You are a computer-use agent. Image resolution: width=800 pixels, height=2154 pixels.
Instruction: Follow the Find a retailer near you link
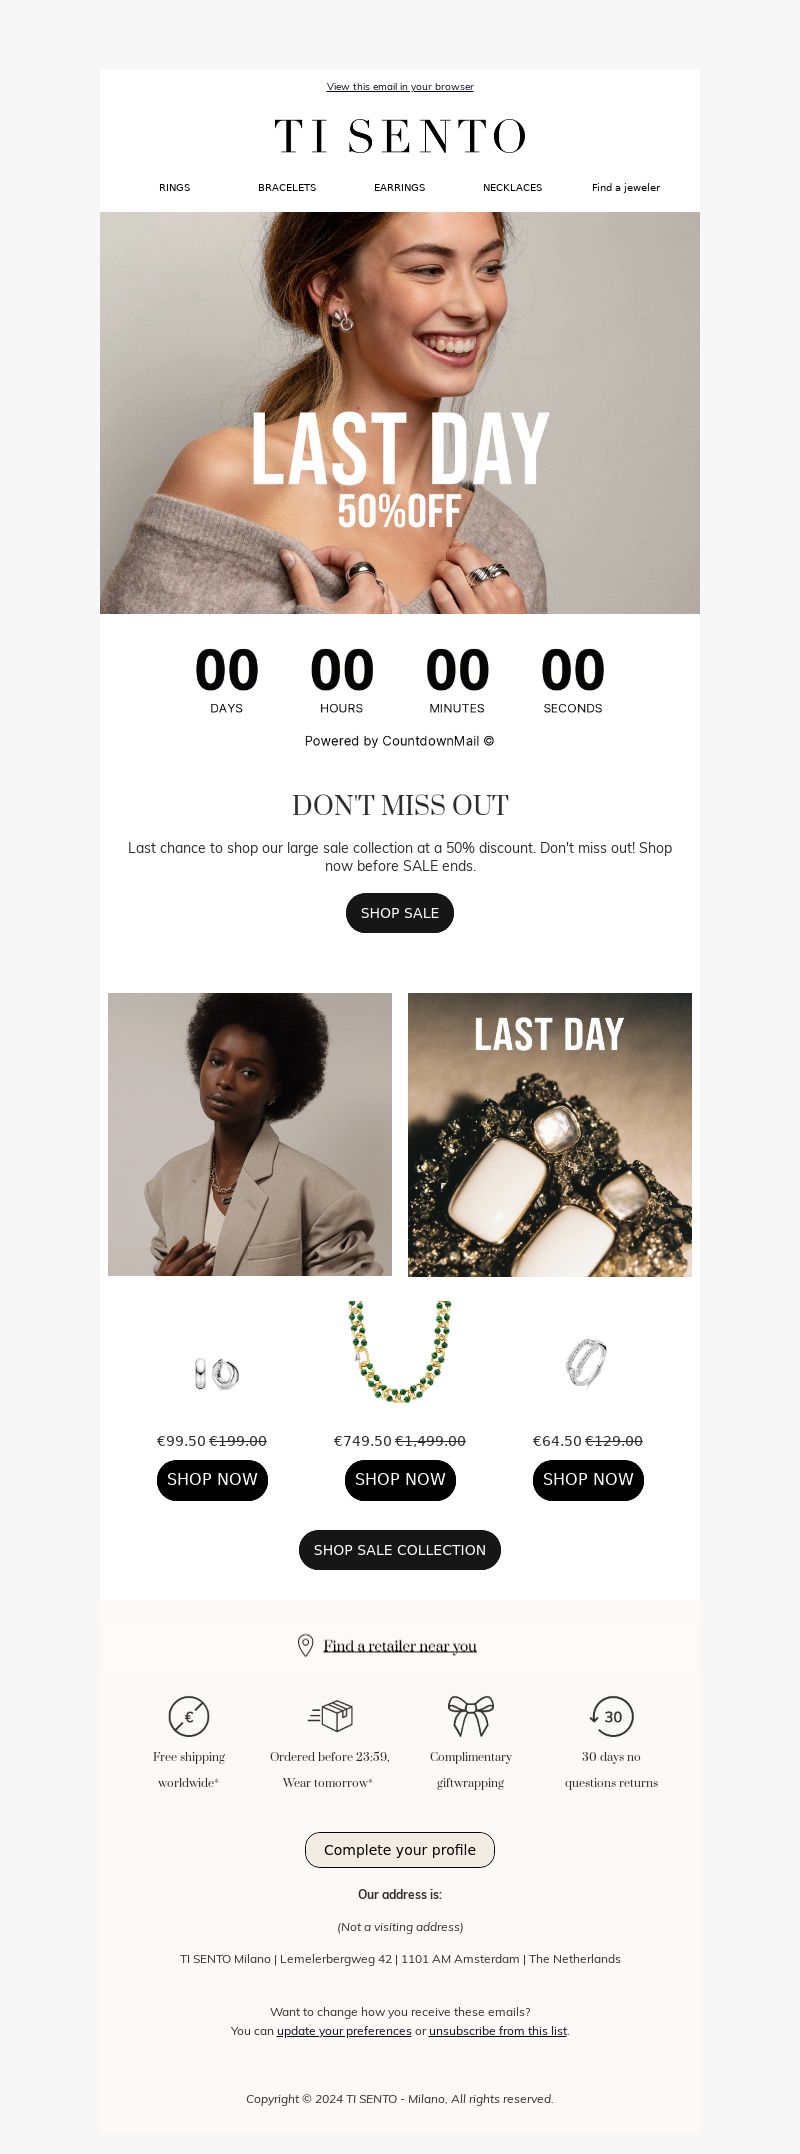pos(400,1646)
